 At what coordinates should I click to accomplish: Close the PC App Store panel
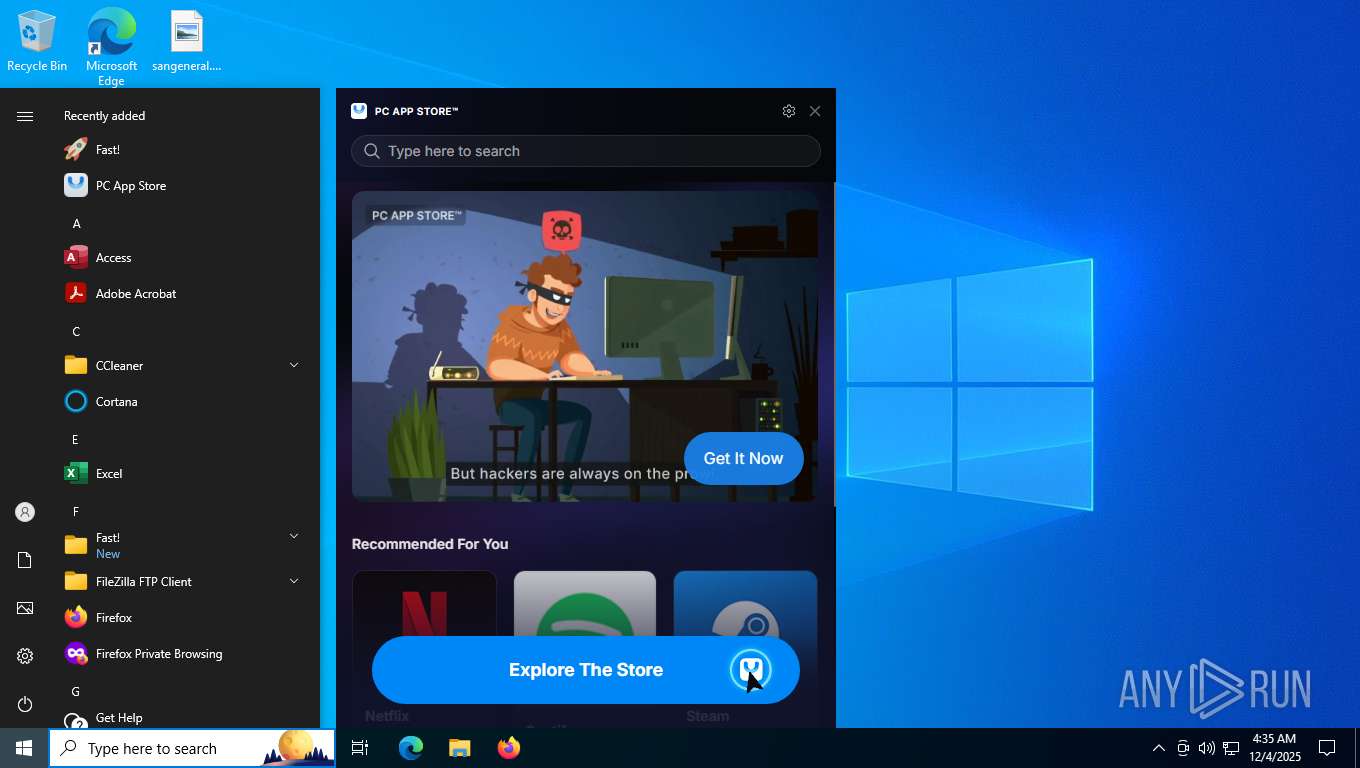click(x=815, y=111)
